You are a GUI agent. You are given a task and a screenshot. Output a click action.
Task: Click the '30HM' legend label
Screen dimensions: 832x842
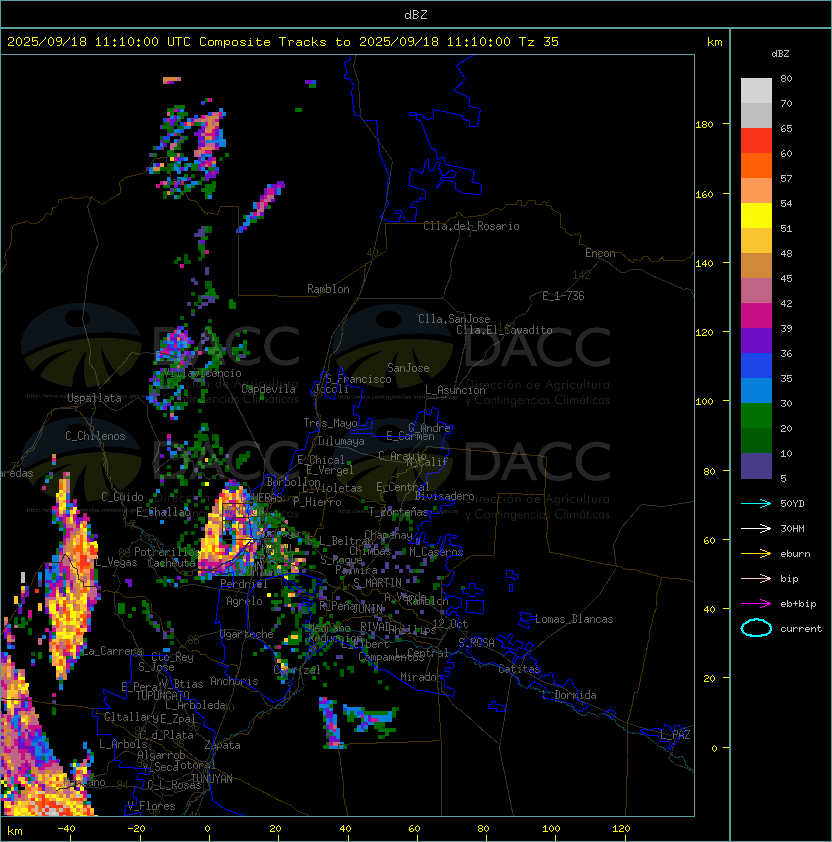(792, 529)
